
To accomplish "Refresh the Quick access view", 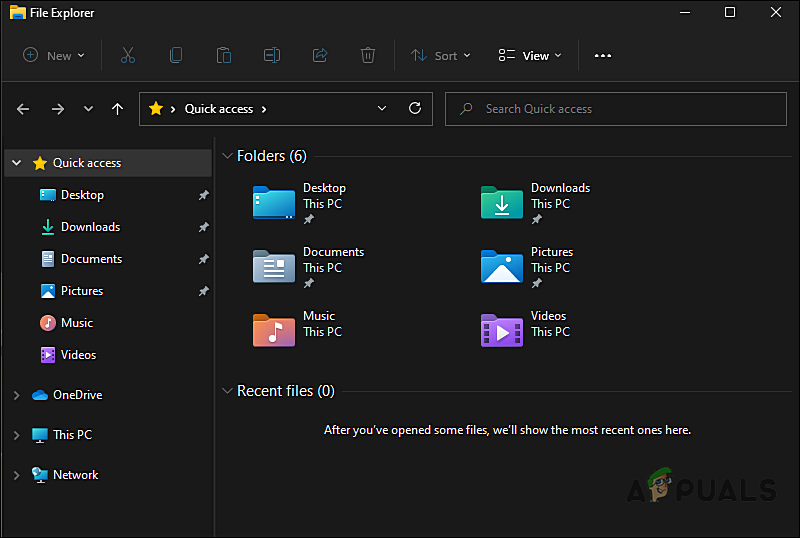I will 415,108.
